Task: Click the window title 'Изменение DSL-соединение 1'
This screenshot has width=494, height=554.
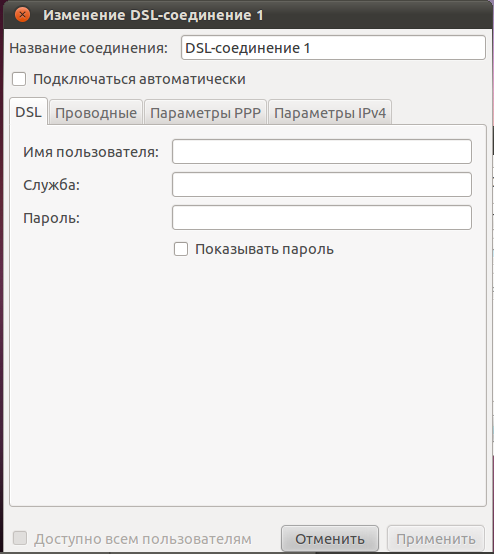Action: (x=153, y=15)
